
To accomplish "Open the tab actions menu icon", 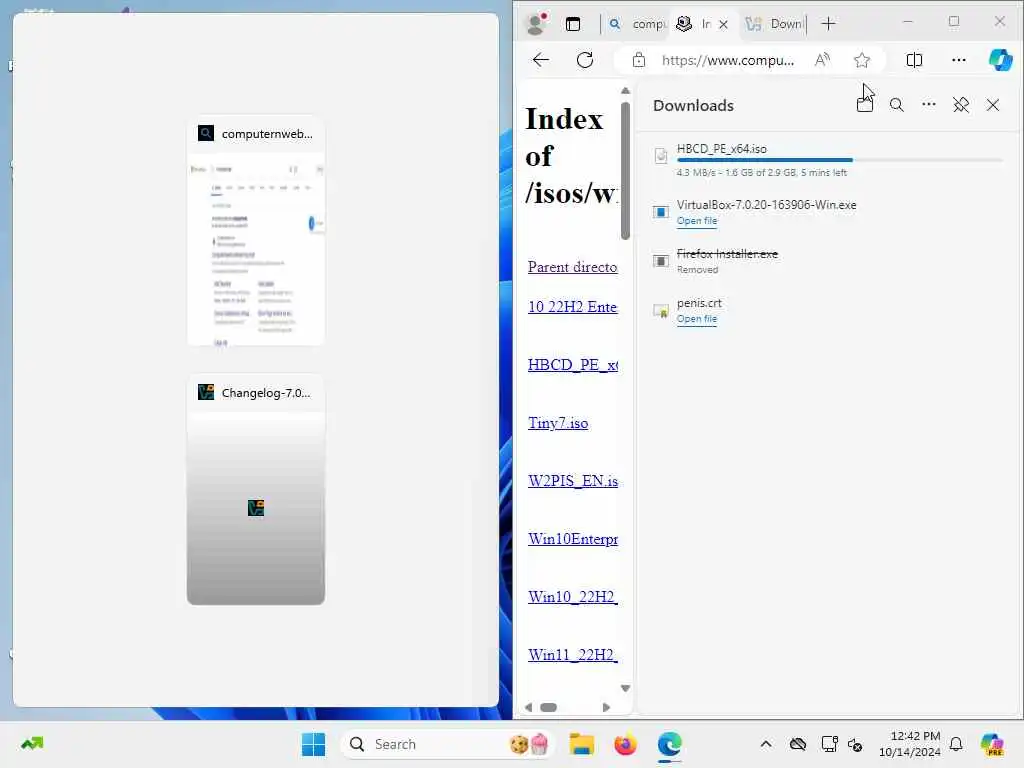I will 573,24.
